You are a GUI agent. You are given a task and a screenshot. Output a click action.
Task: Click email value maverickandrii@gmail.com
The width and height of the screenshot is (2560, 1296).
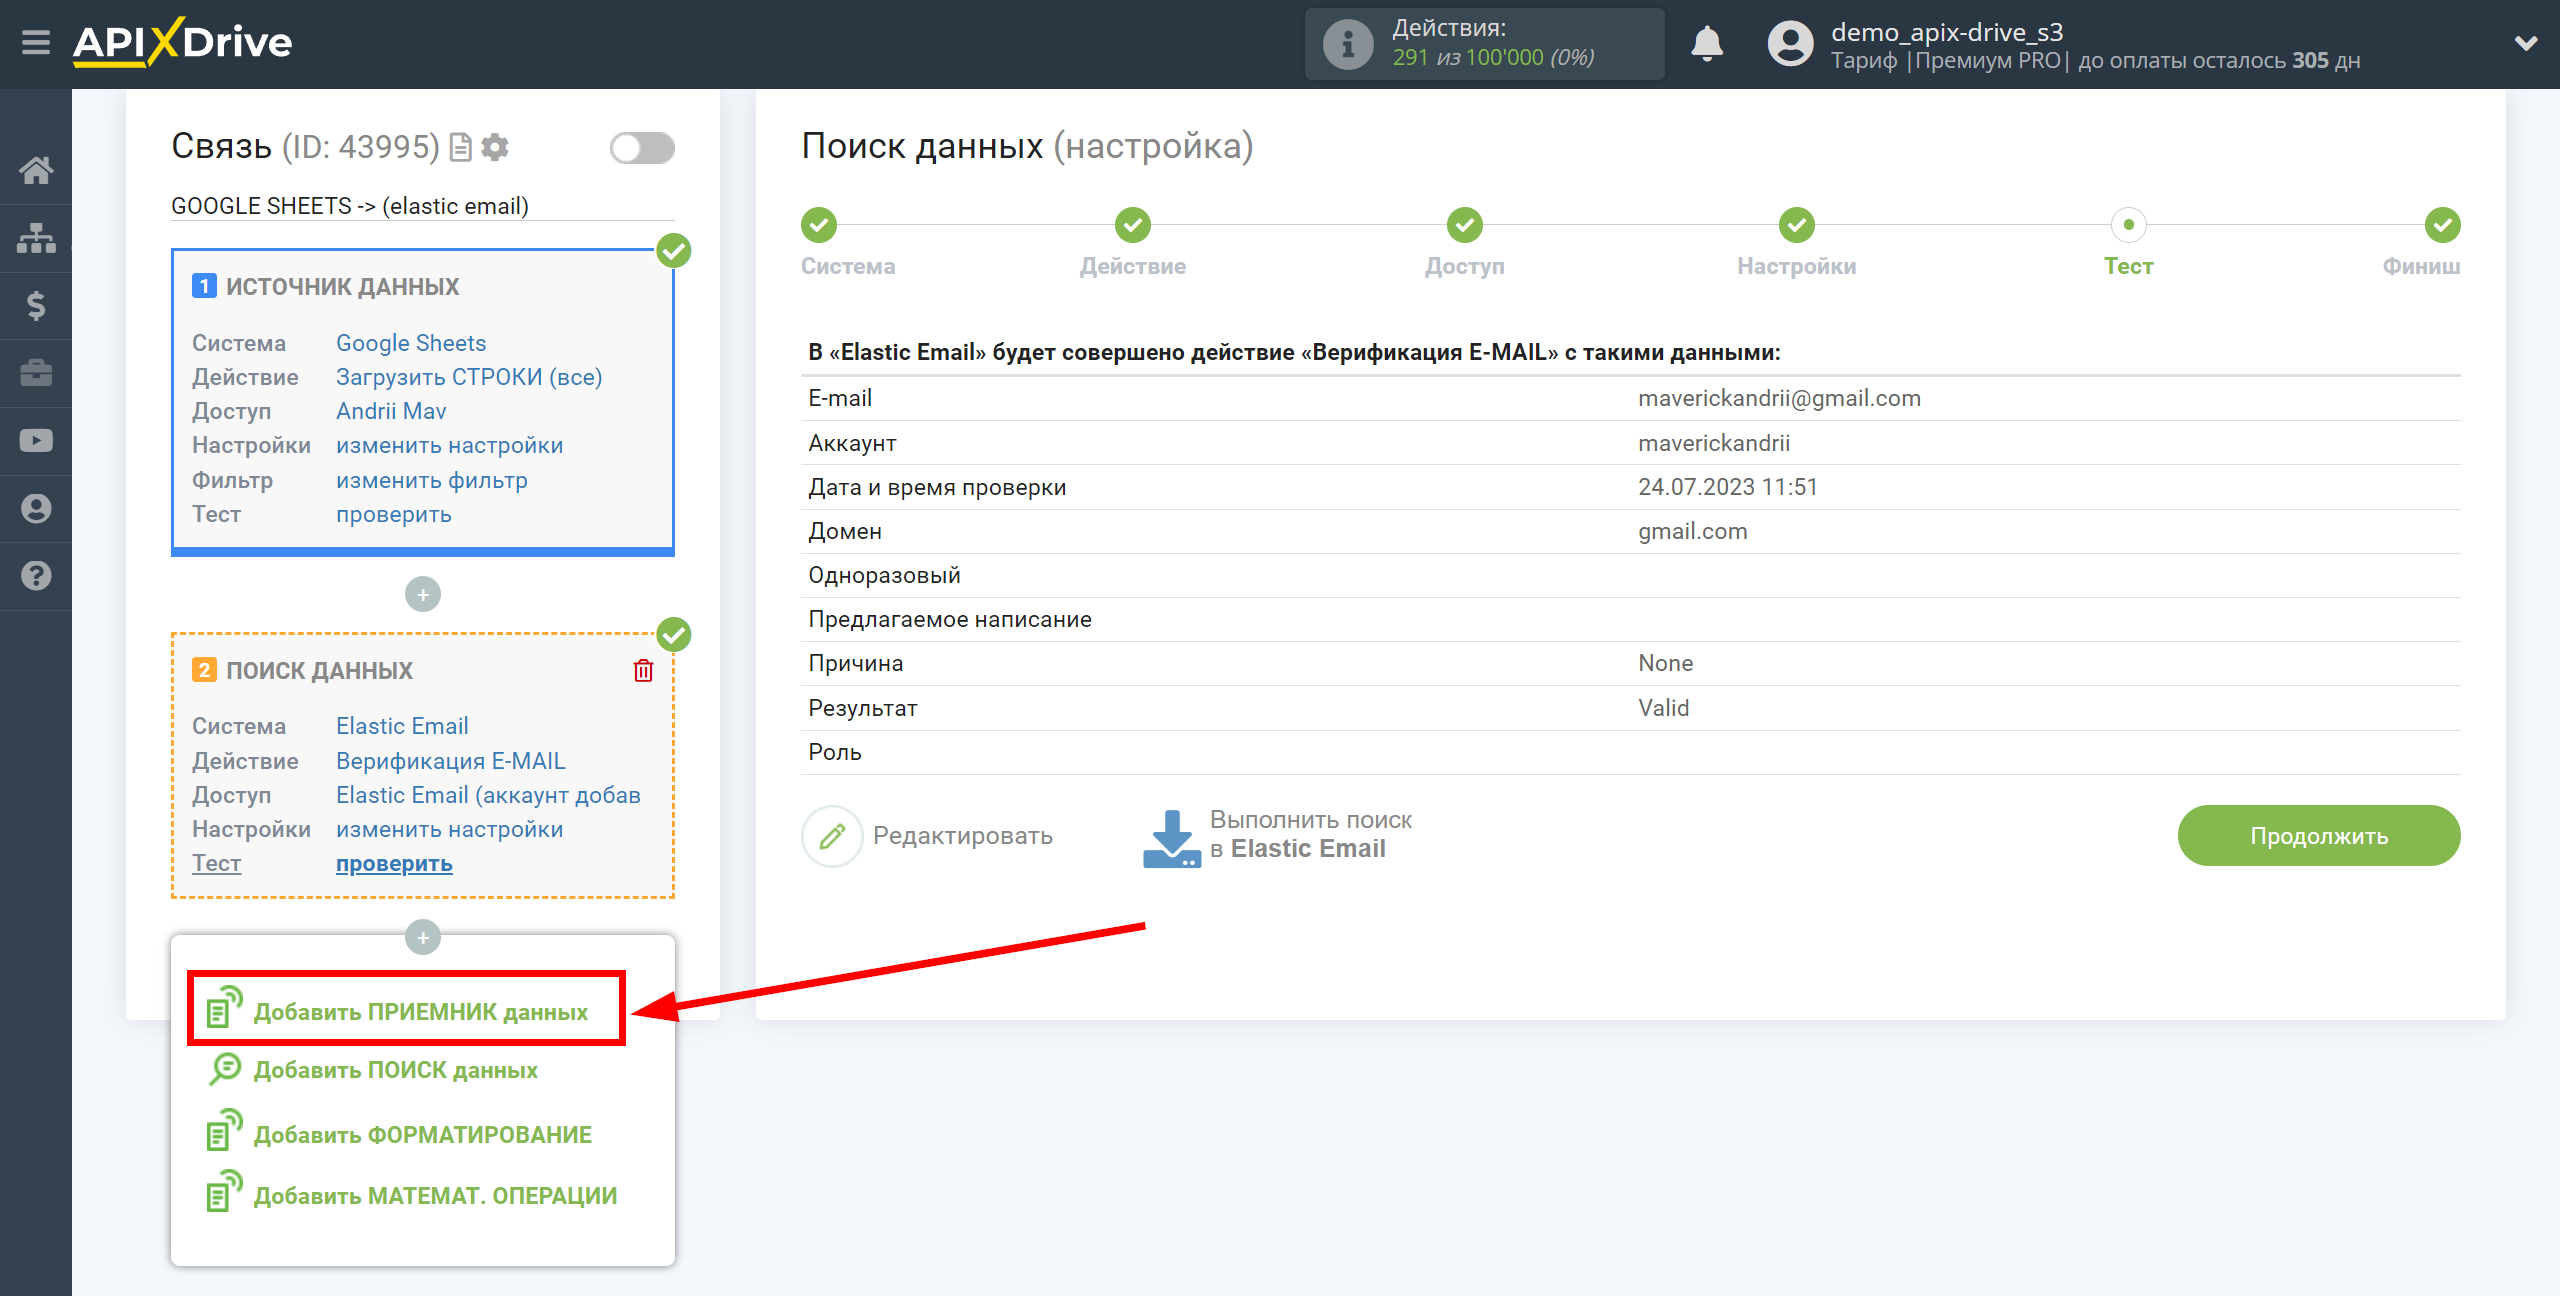1779,398
